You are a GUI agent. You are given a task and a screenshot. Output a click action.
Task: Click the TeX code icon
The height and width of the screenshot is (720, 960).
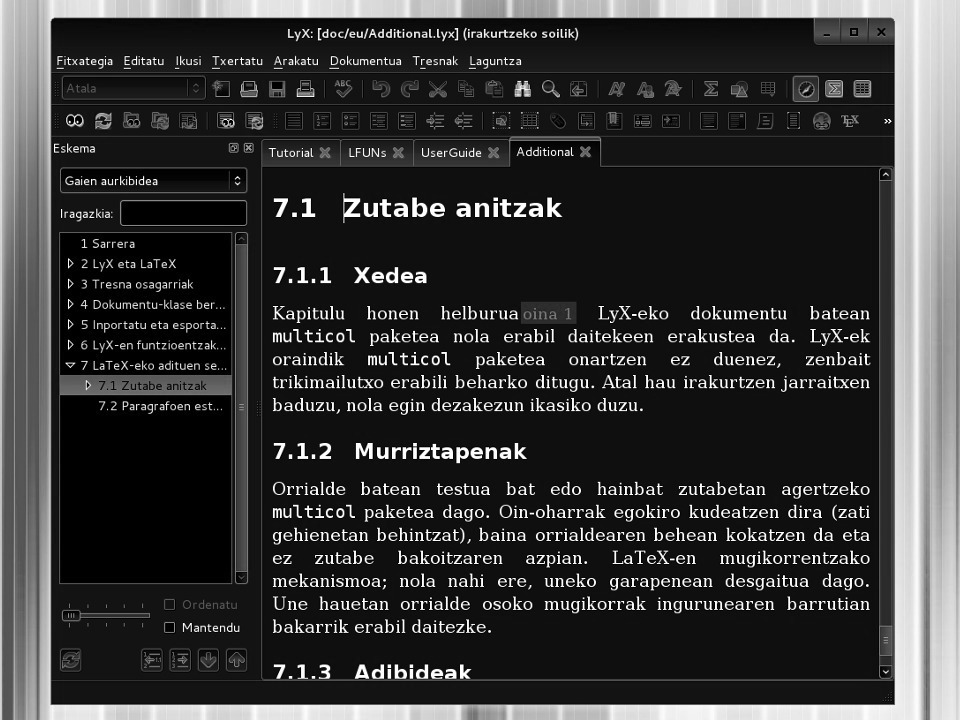(x=850, y=121)
